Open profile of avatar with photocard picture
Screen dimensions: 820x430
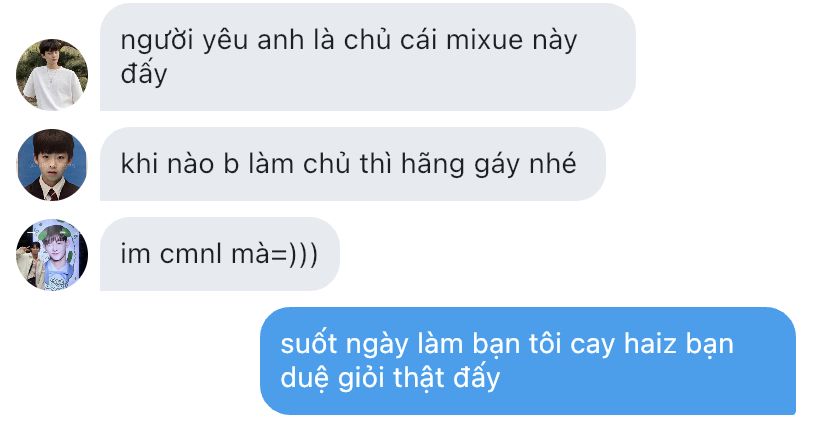52,255
